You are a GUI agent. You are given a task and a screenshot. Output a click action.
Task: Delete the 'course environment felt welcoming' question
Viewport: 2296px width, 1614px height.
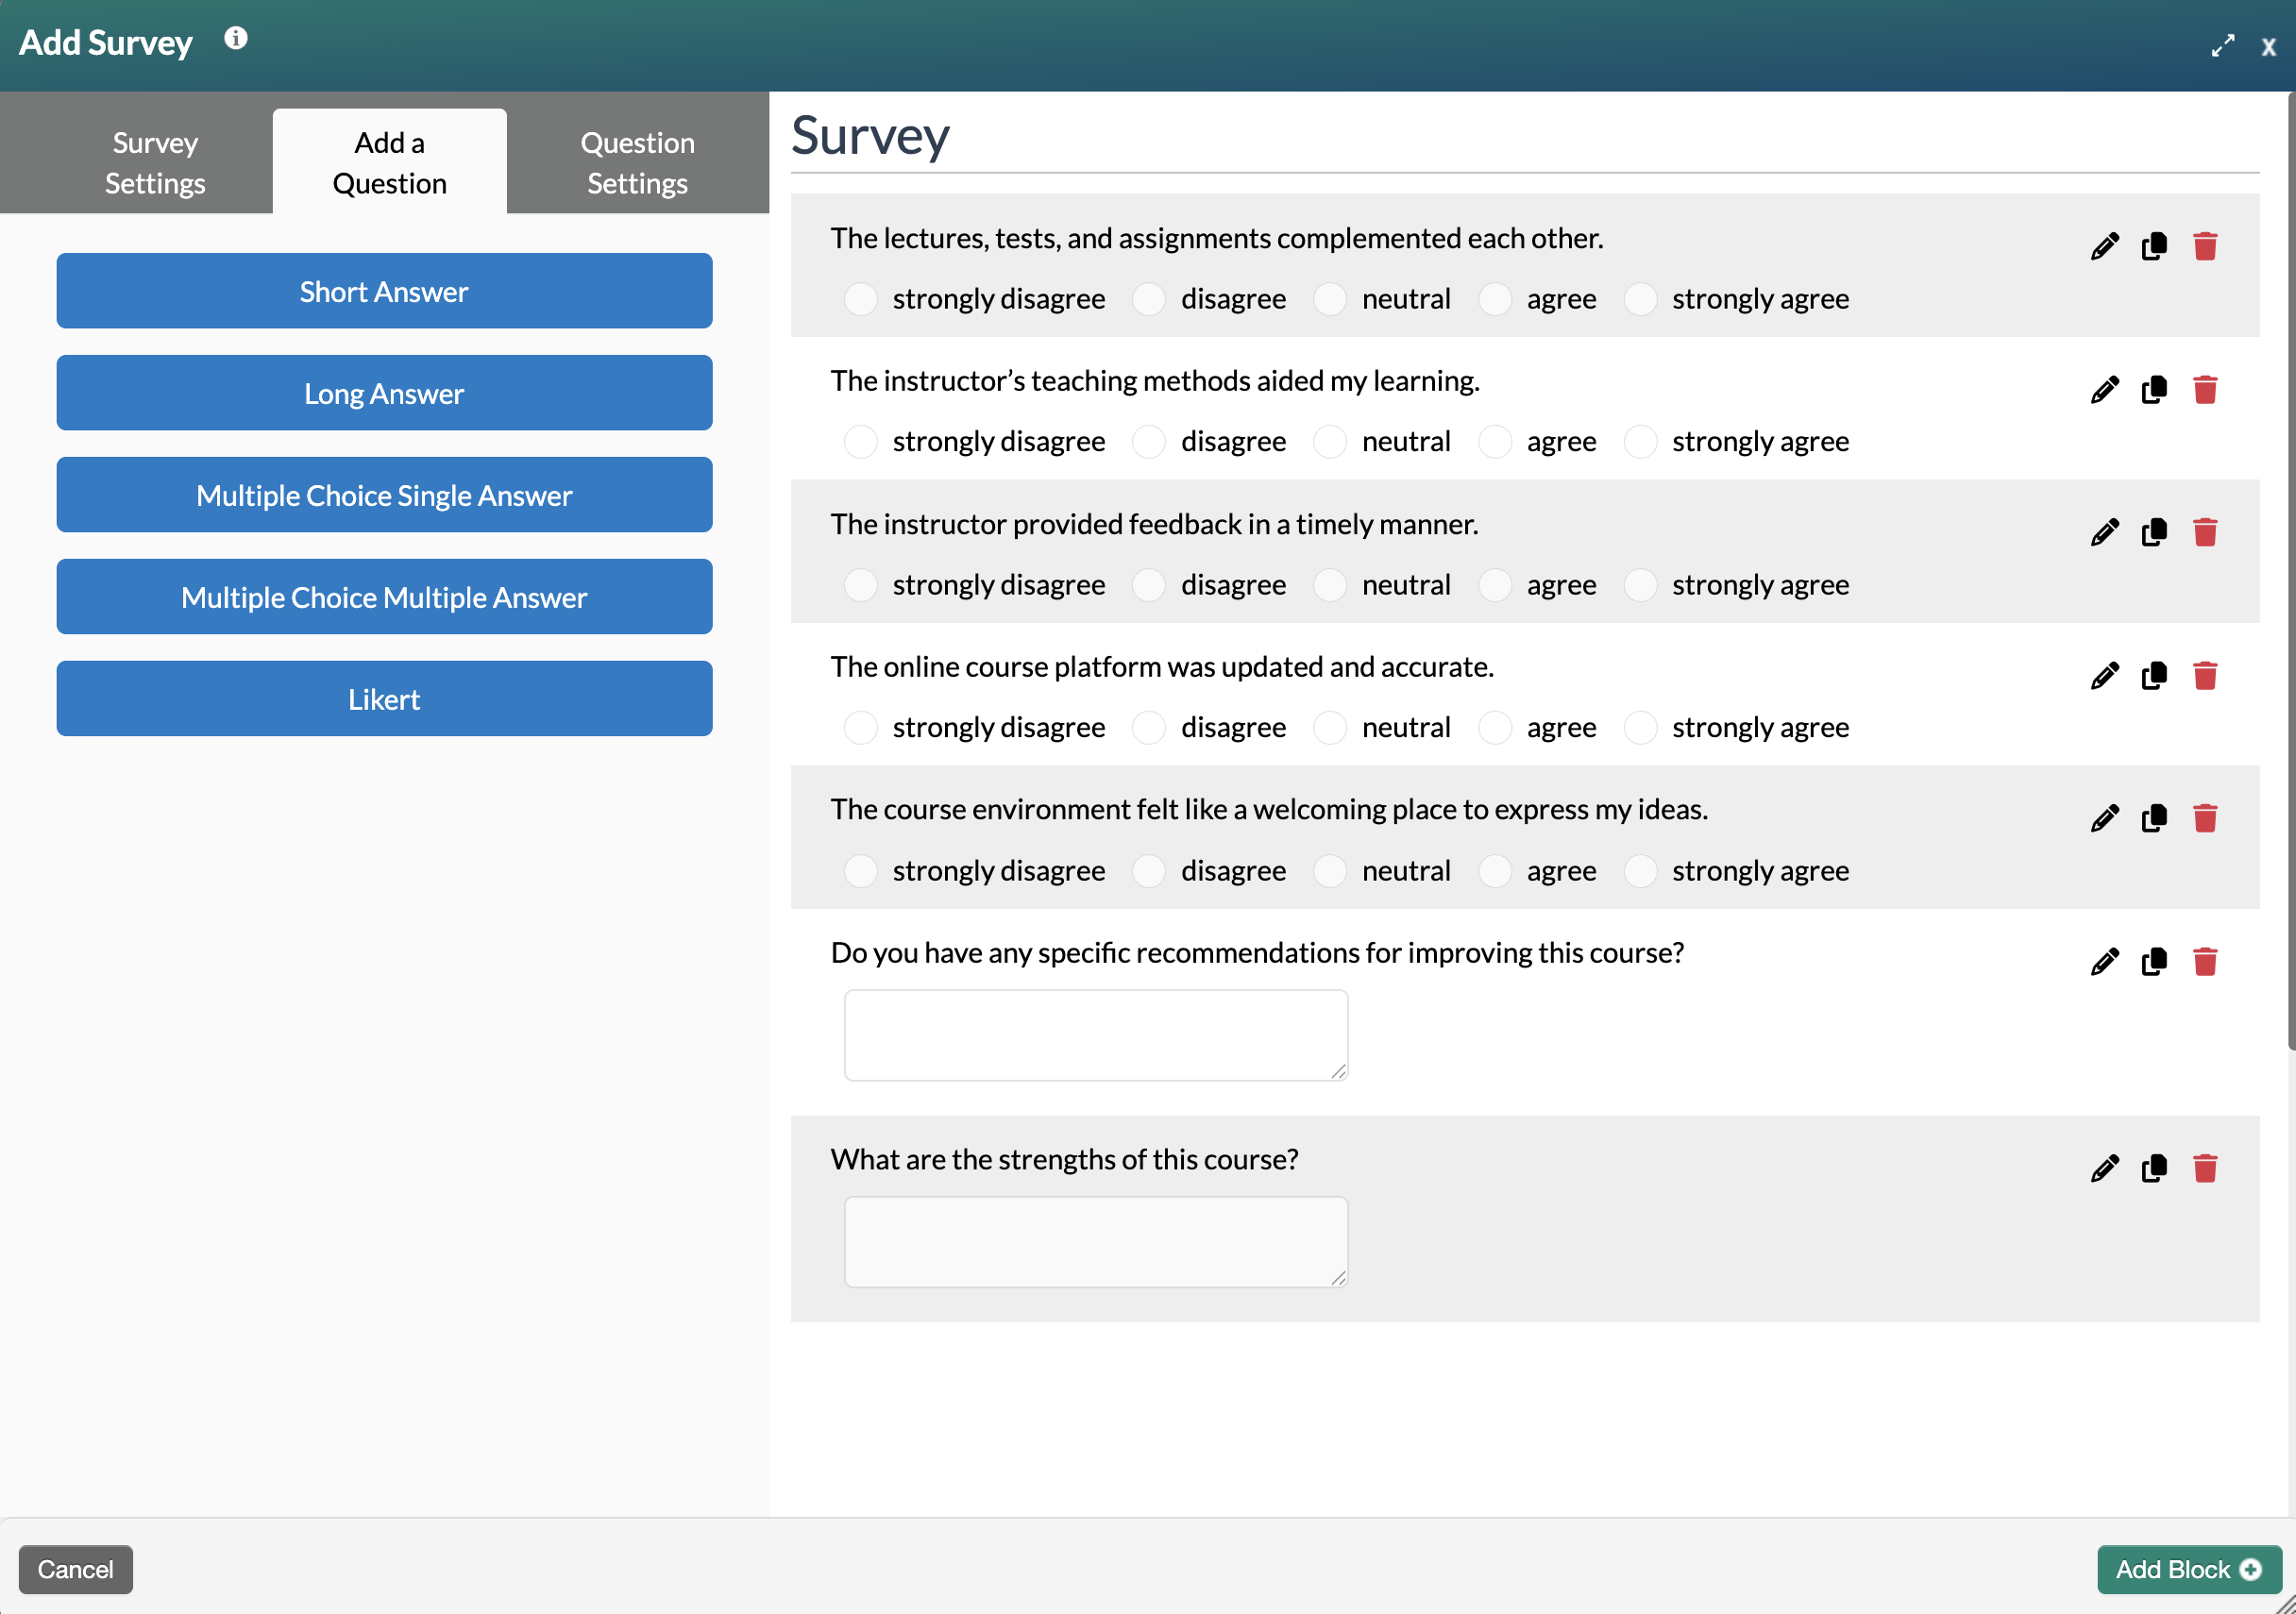(x=2205, y=818)
